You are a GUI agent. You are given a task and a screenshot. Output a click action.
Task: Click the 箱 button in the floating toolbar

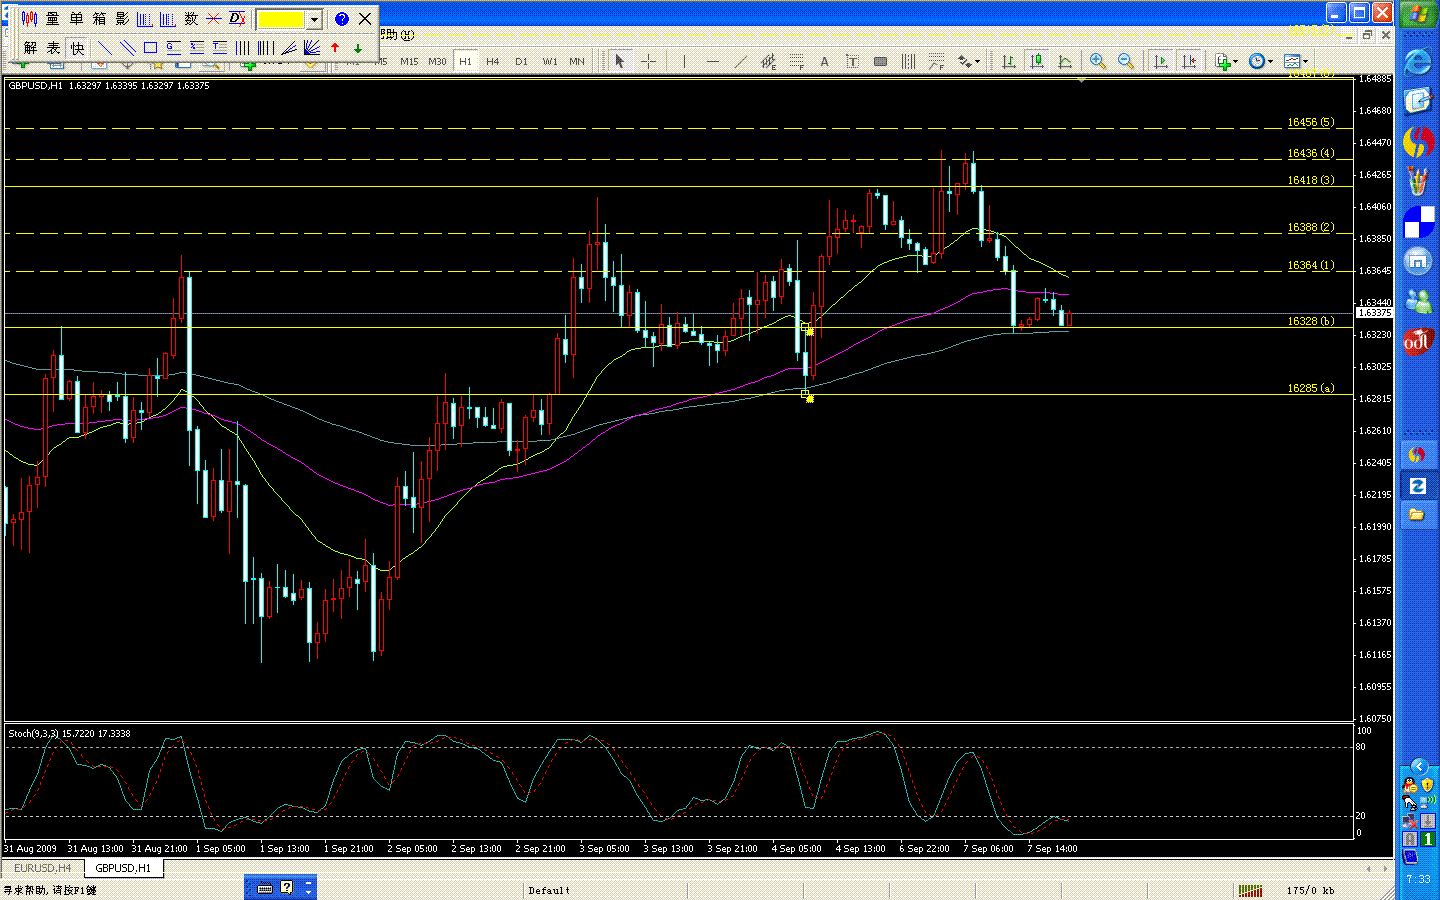(99, 19)
